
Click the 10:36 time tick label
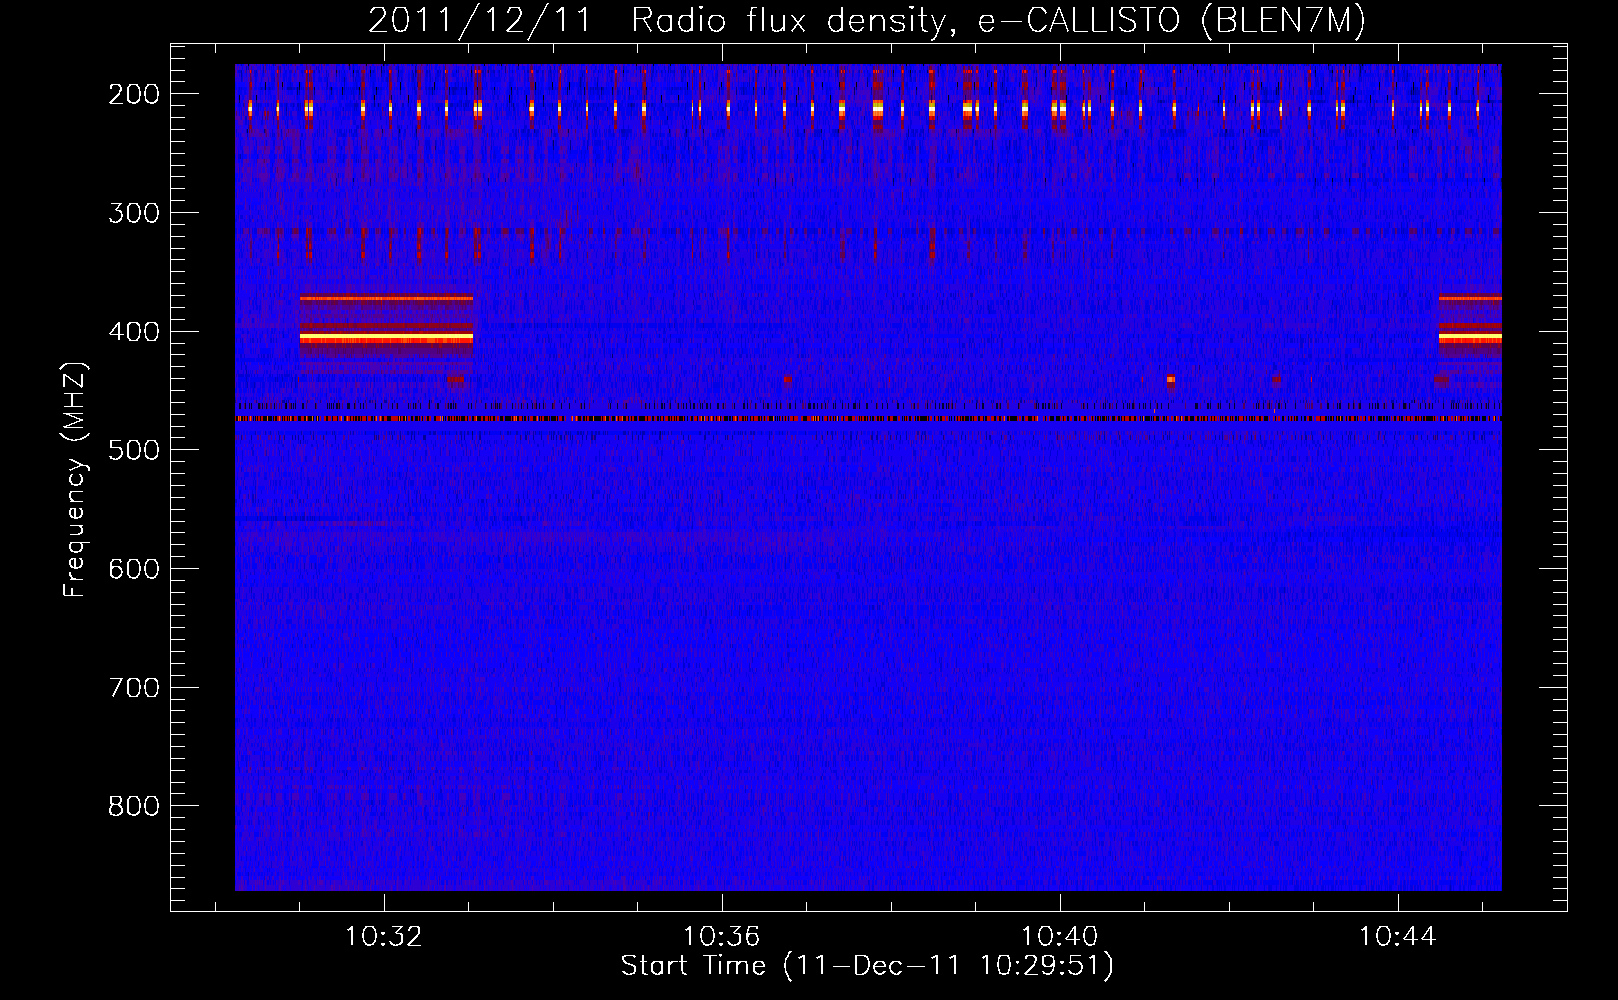click(721, 937)
